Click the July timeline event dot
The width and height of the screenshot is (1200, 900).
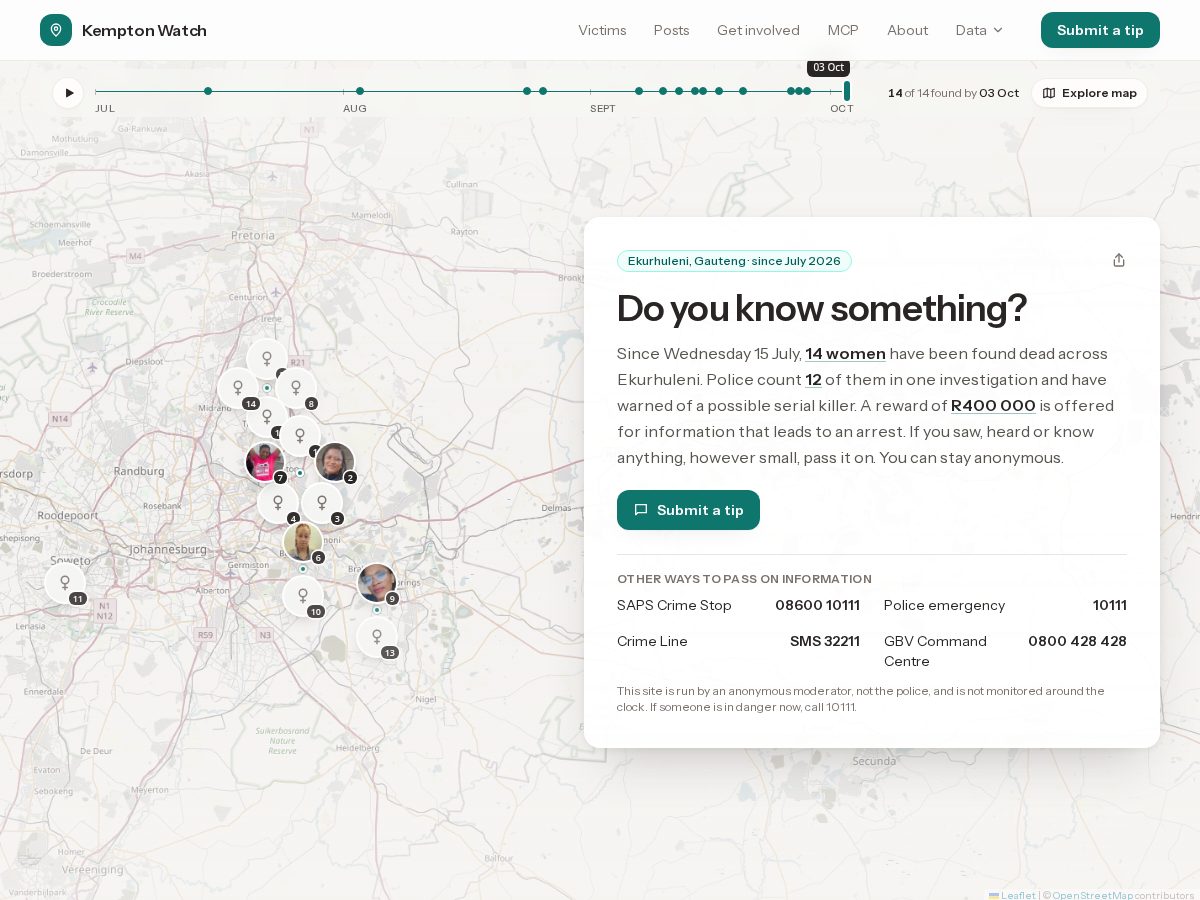208,91
